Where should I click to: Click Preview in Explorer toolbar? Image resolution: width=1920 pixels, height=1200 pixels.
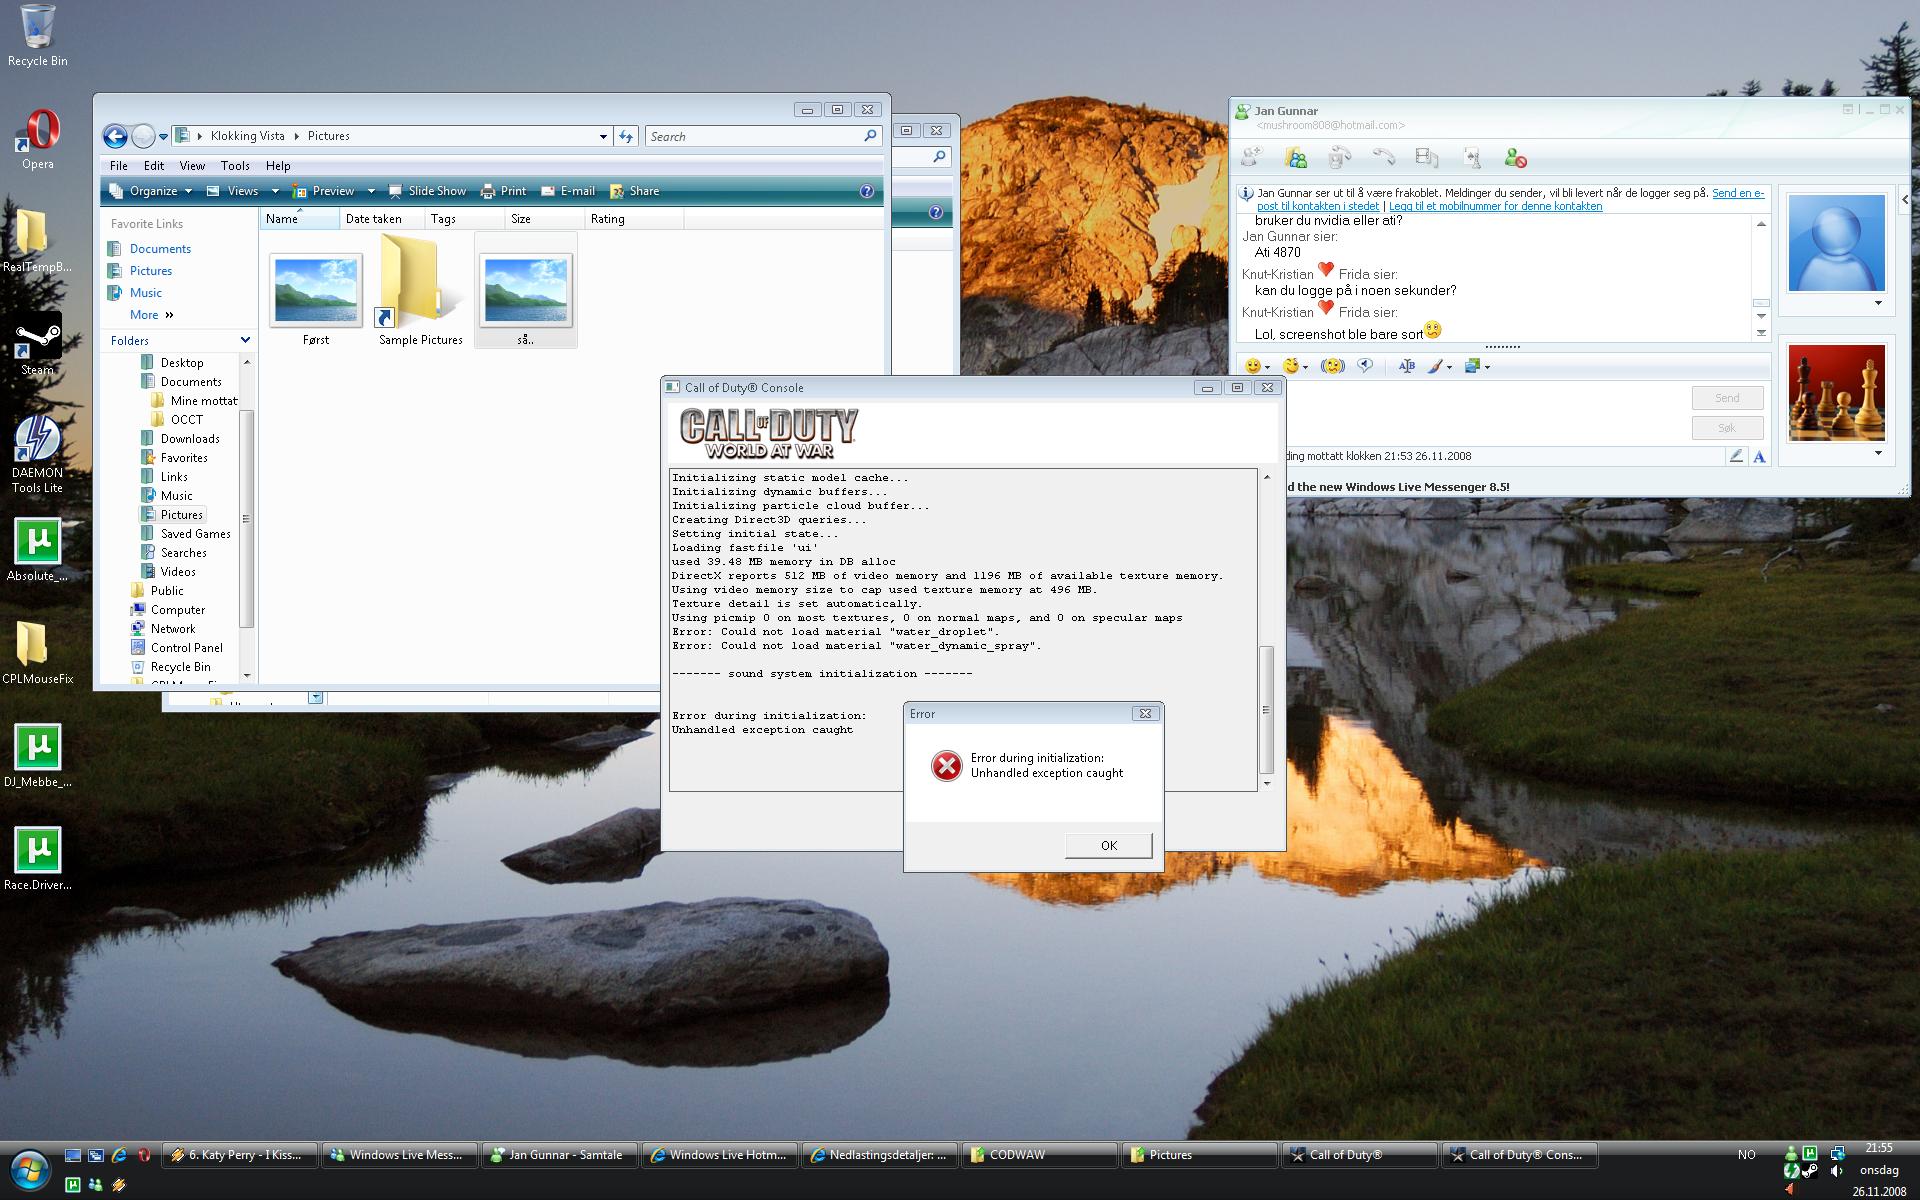point(324,191)
